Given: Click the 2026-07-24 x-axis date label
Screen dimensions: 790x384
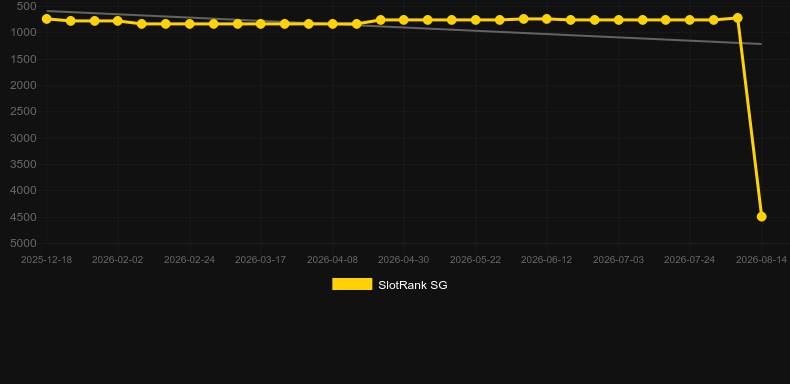Looking at the screenshot, I should pyautogui.click(x=690, y=260).
